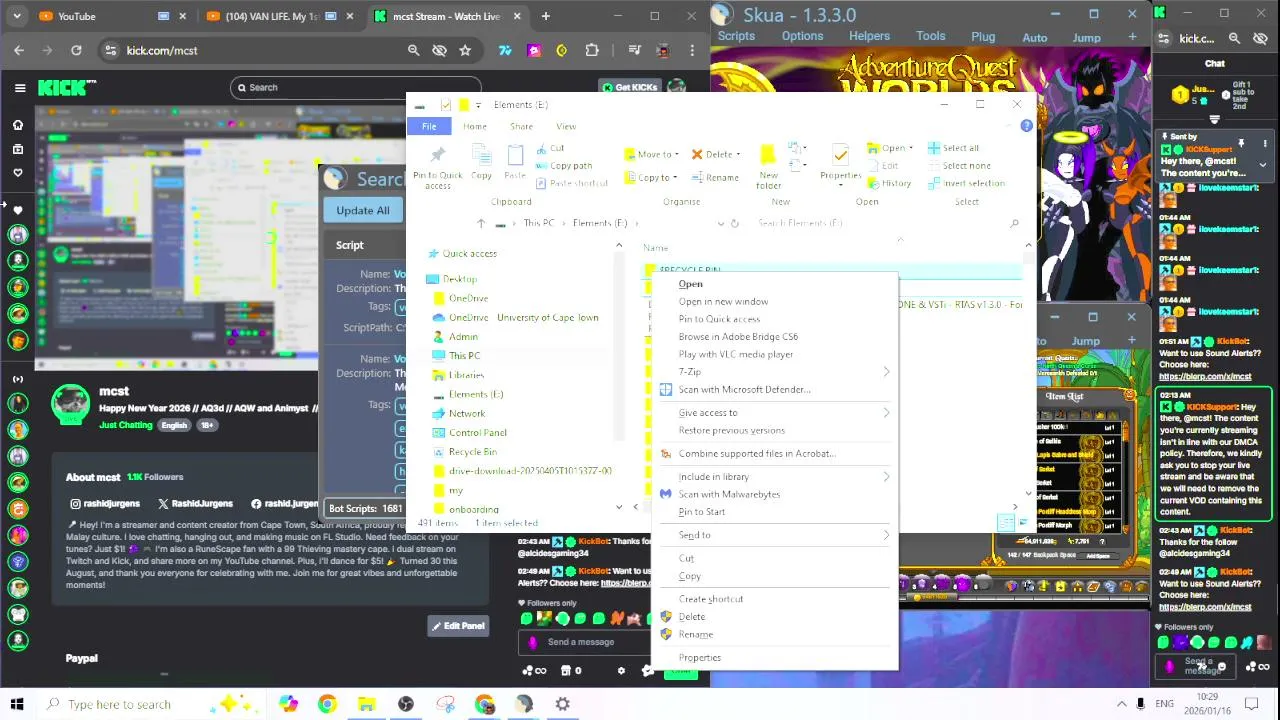
Task: Open Skua's Scripts menu
Action: (x=736, y=36)
